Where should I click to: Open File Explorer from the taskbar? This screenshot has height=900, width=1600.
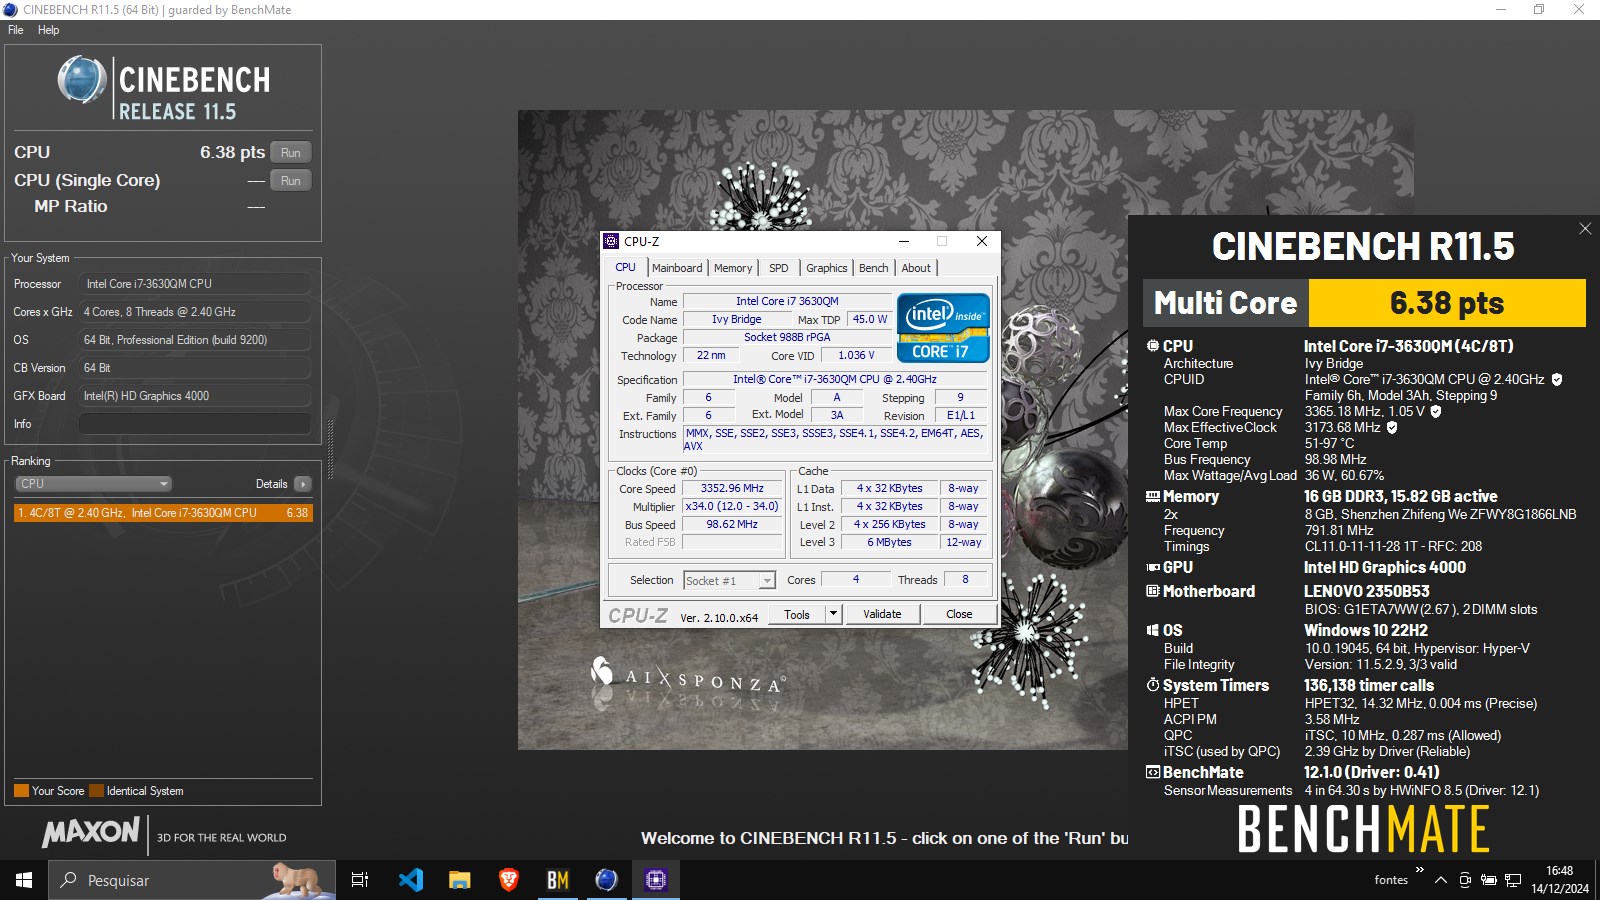click(x=459, y=880)
